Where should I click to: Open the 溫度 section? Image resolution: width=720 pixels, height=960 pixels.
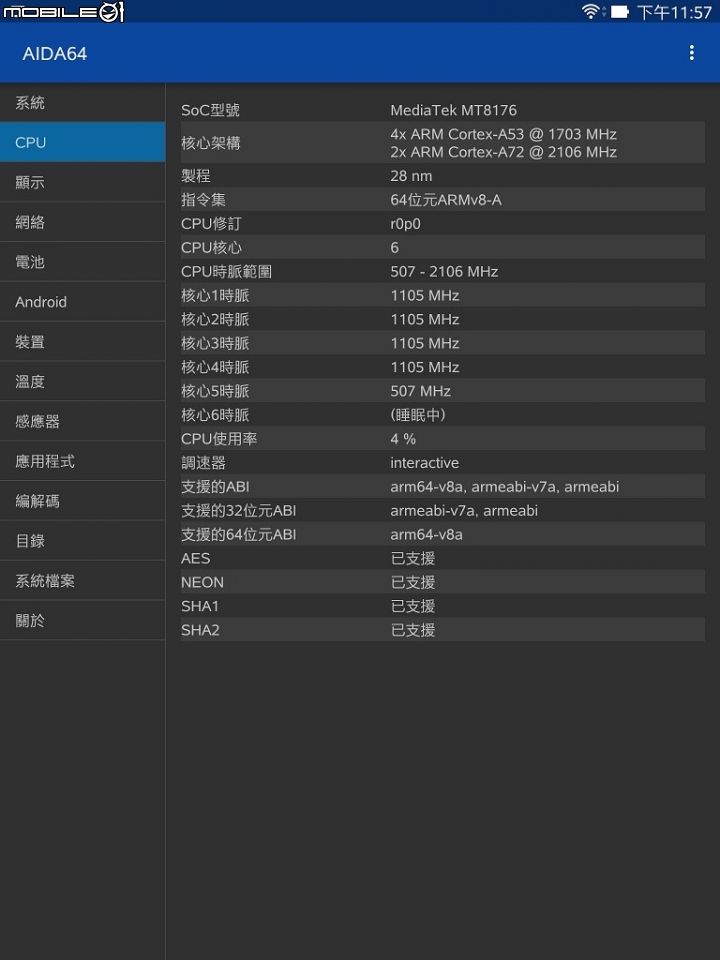[x=83, y=381]
